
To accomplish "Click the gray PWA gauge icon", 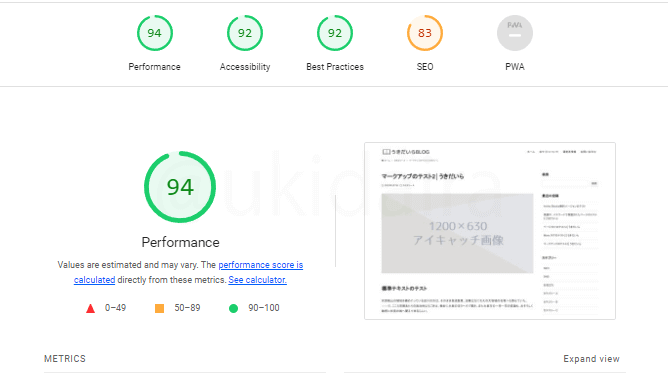I will pos(515,33).
